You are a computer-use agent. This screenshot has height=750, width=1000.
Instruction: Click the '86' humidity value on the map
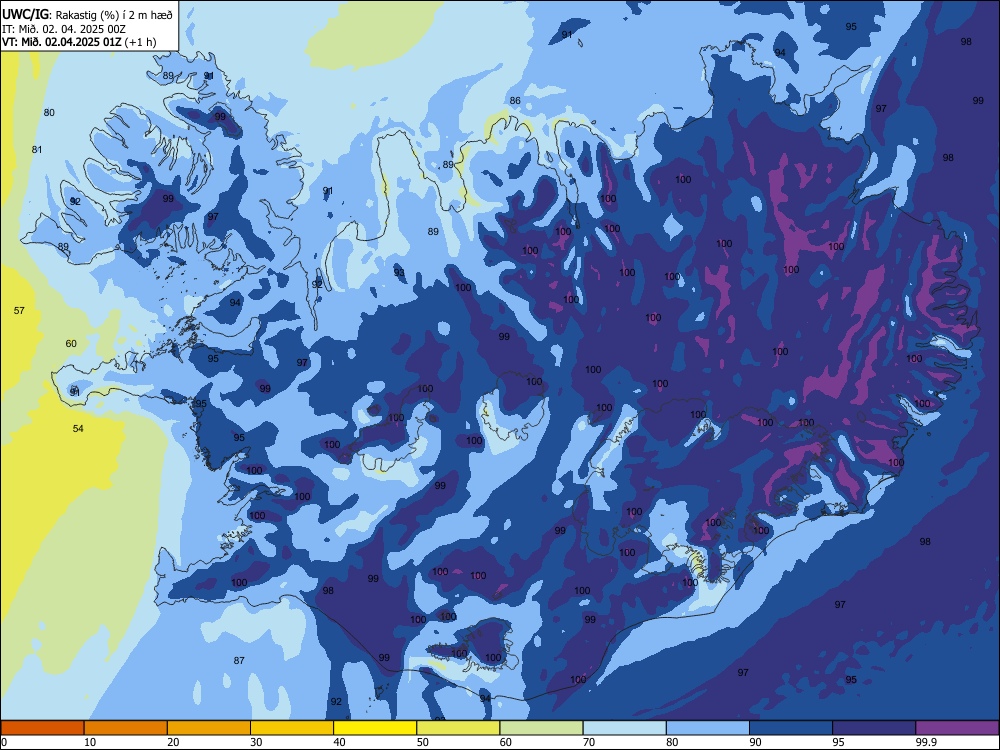tap(515, 100)
